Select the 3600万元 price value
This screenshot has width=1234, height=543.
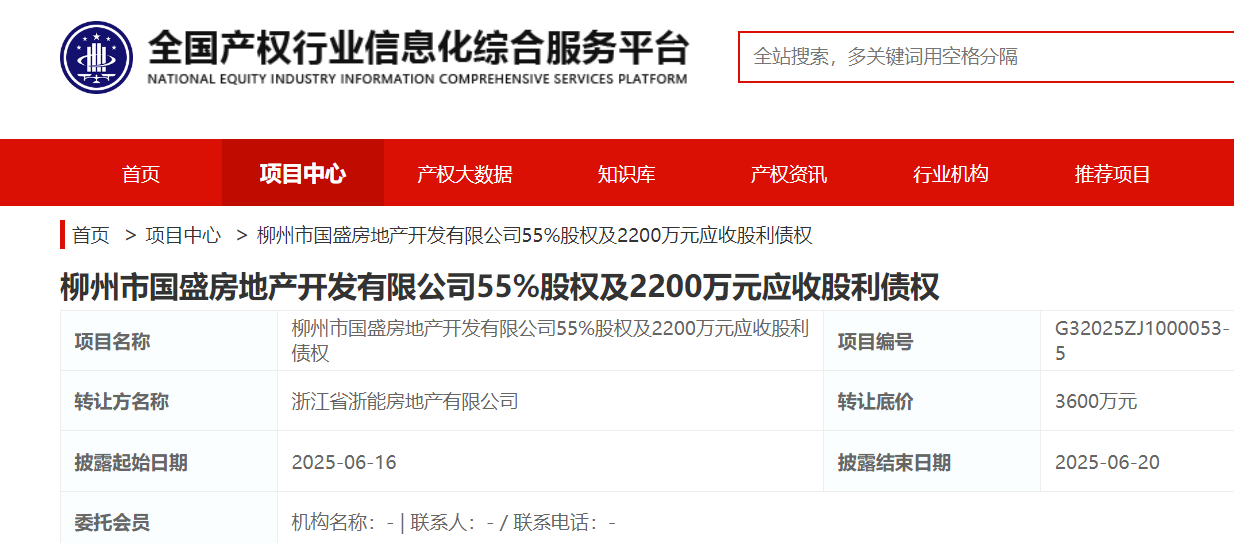point(1096,402)
